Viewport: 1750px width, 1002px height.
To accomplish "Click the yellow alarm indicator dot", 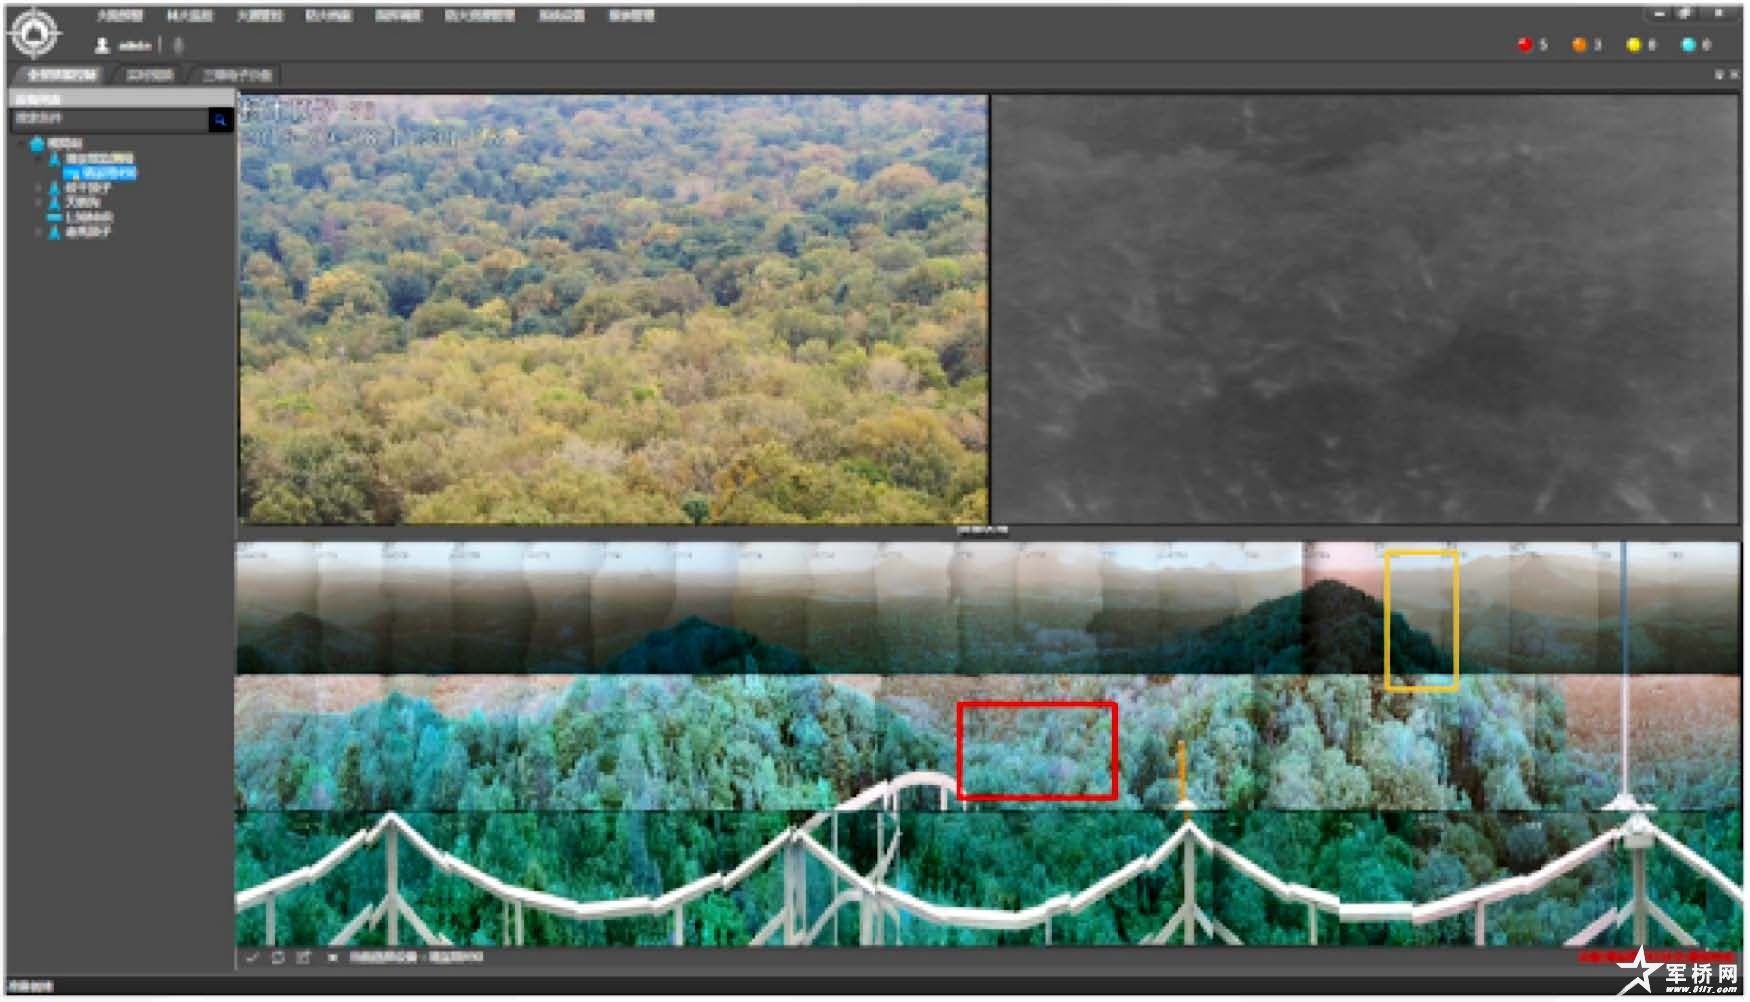I will coord(1634,45).
